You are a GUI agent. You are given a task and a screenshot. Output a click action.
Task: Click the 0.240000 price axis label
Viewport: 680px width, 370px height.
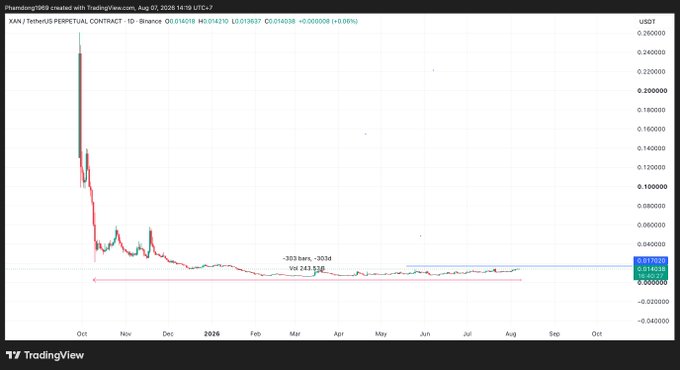tap(651, 52)
